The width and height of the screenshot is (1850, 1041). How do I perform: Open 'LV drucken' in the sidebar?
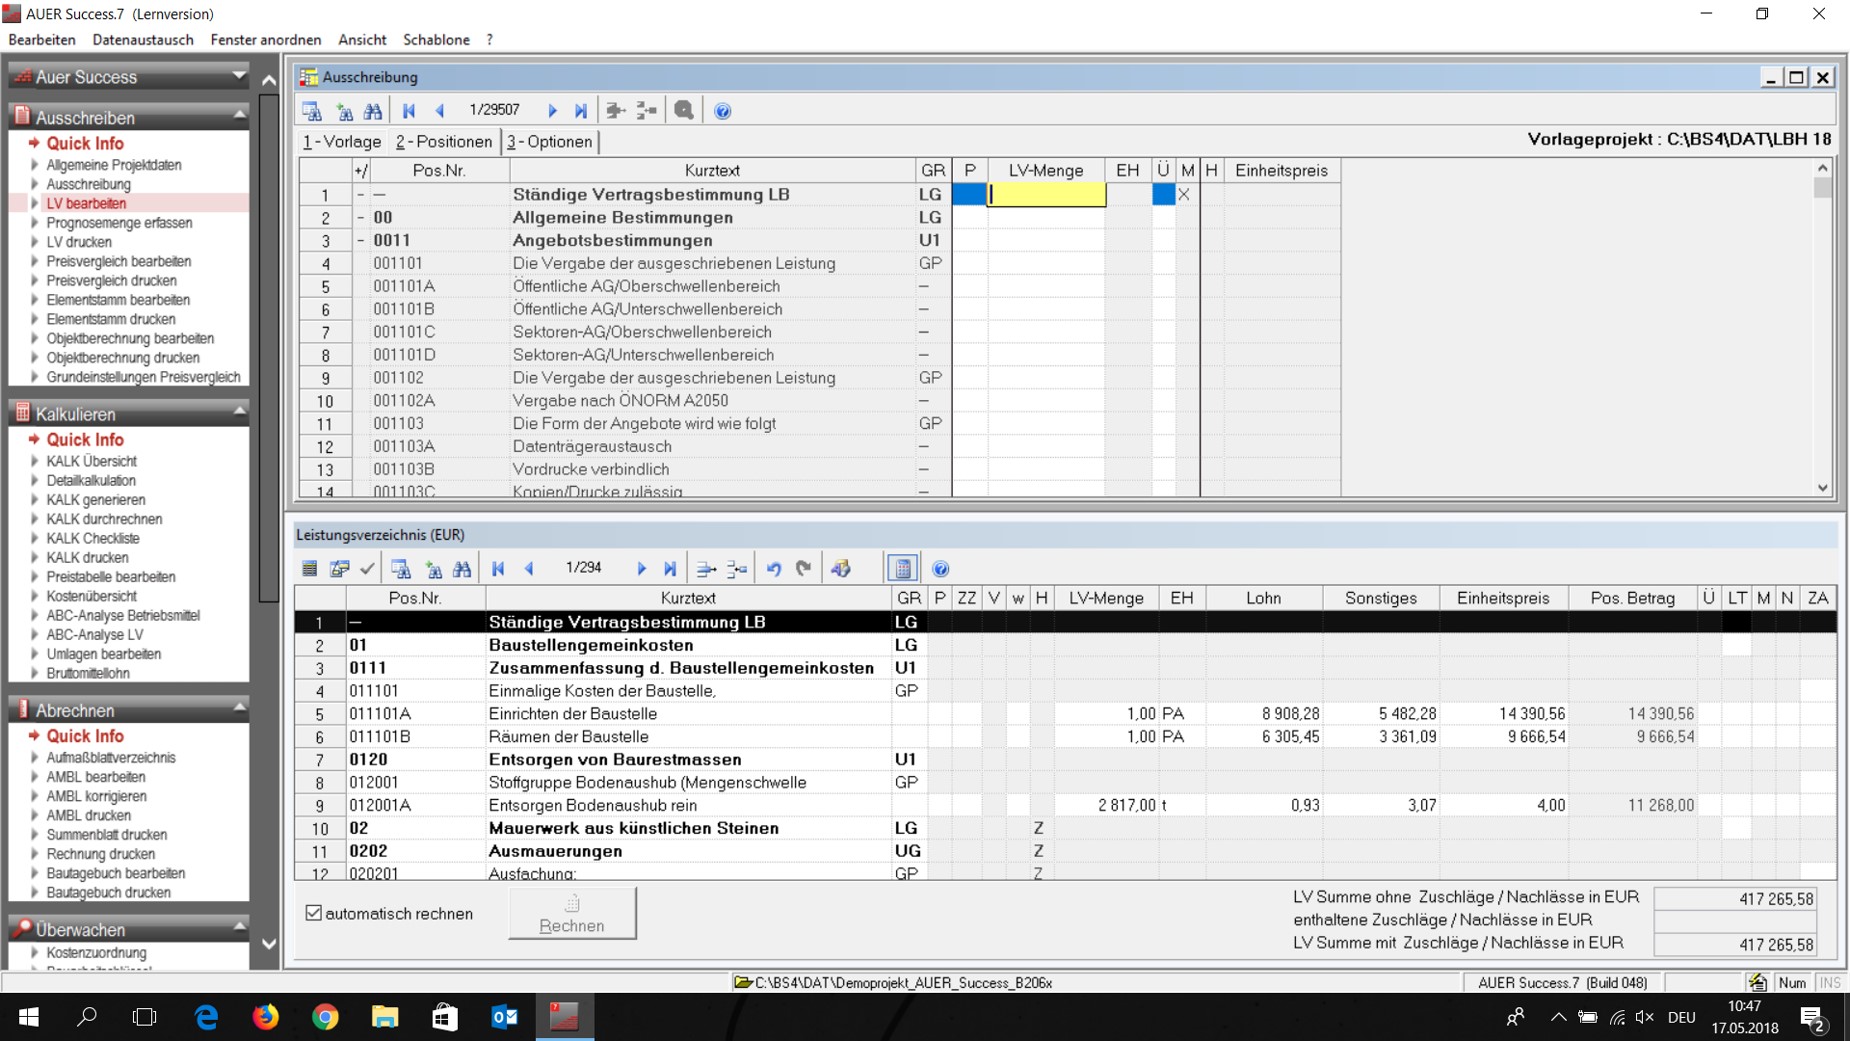[x=79, y=242]
